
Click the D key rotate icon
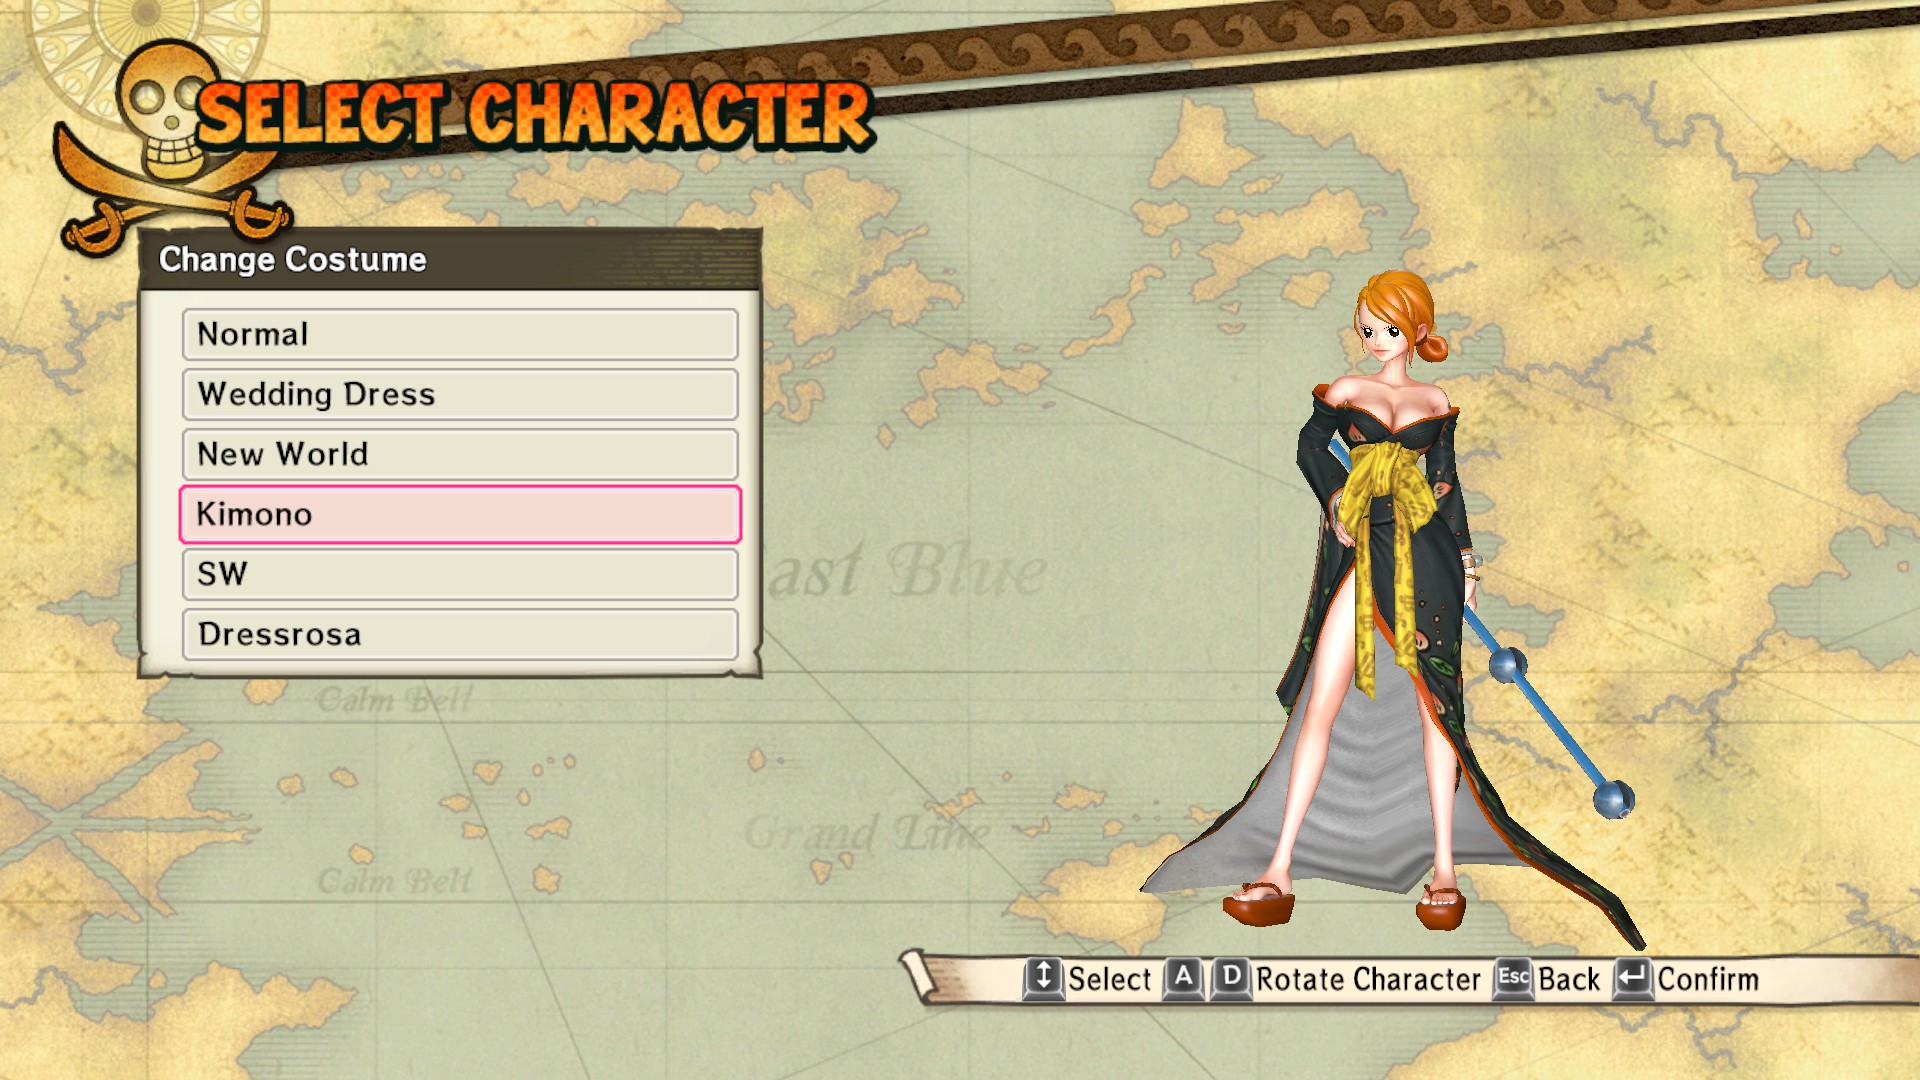pyautogui.click(x=1231, y=978)
